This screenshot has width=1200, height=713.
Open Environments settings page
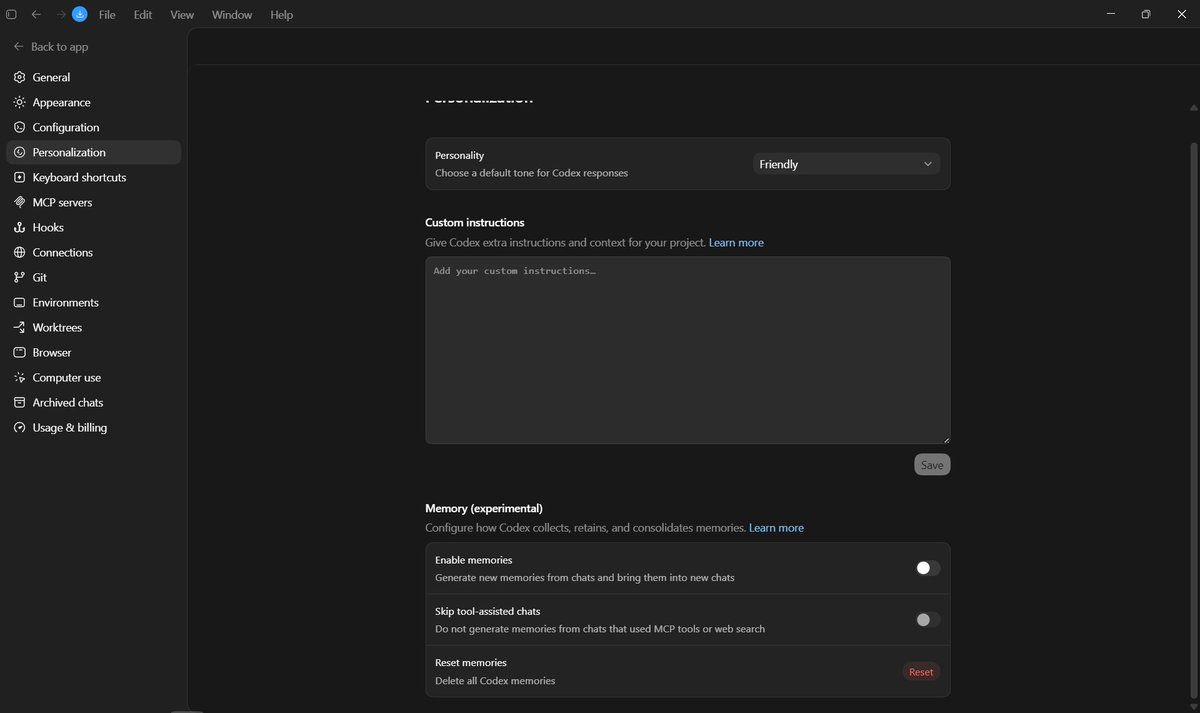point(93,302)
